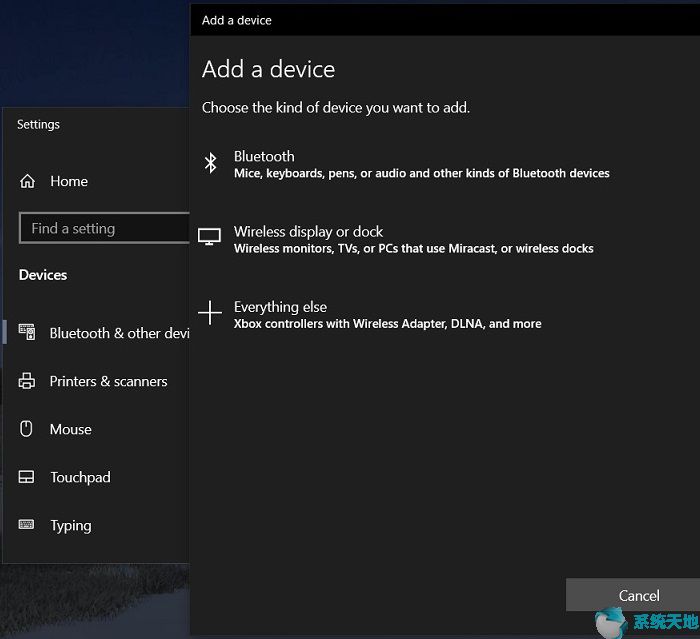Screen dimensions: 700x639
Task: Click the large Add a device heading
Action: click(268, 70)
